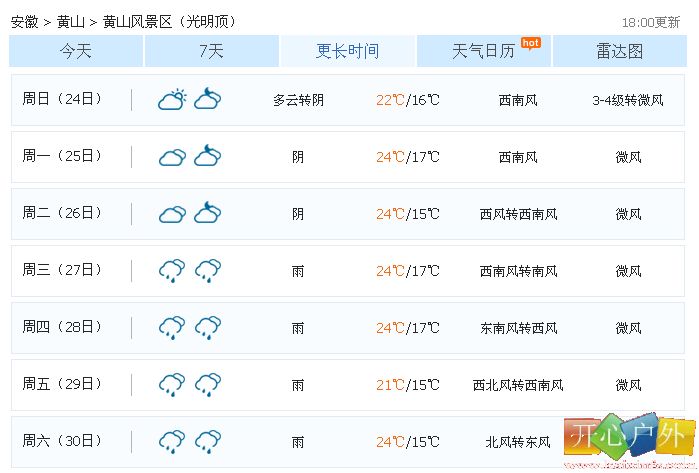Open the 今天 forecast tab
Image resolution: width=699 pixels, height=473 pixels.
coord(76,51)
